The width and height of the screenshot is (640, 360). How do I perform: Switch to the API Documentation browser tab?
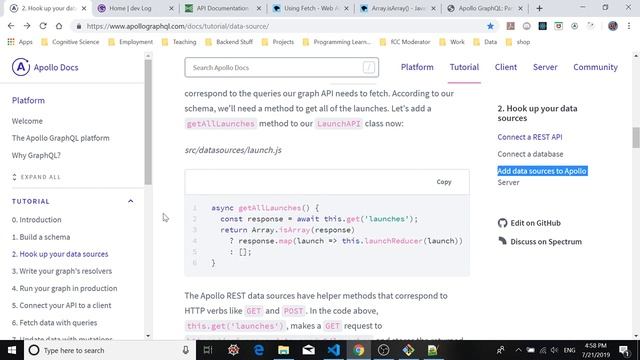[223, 8]
